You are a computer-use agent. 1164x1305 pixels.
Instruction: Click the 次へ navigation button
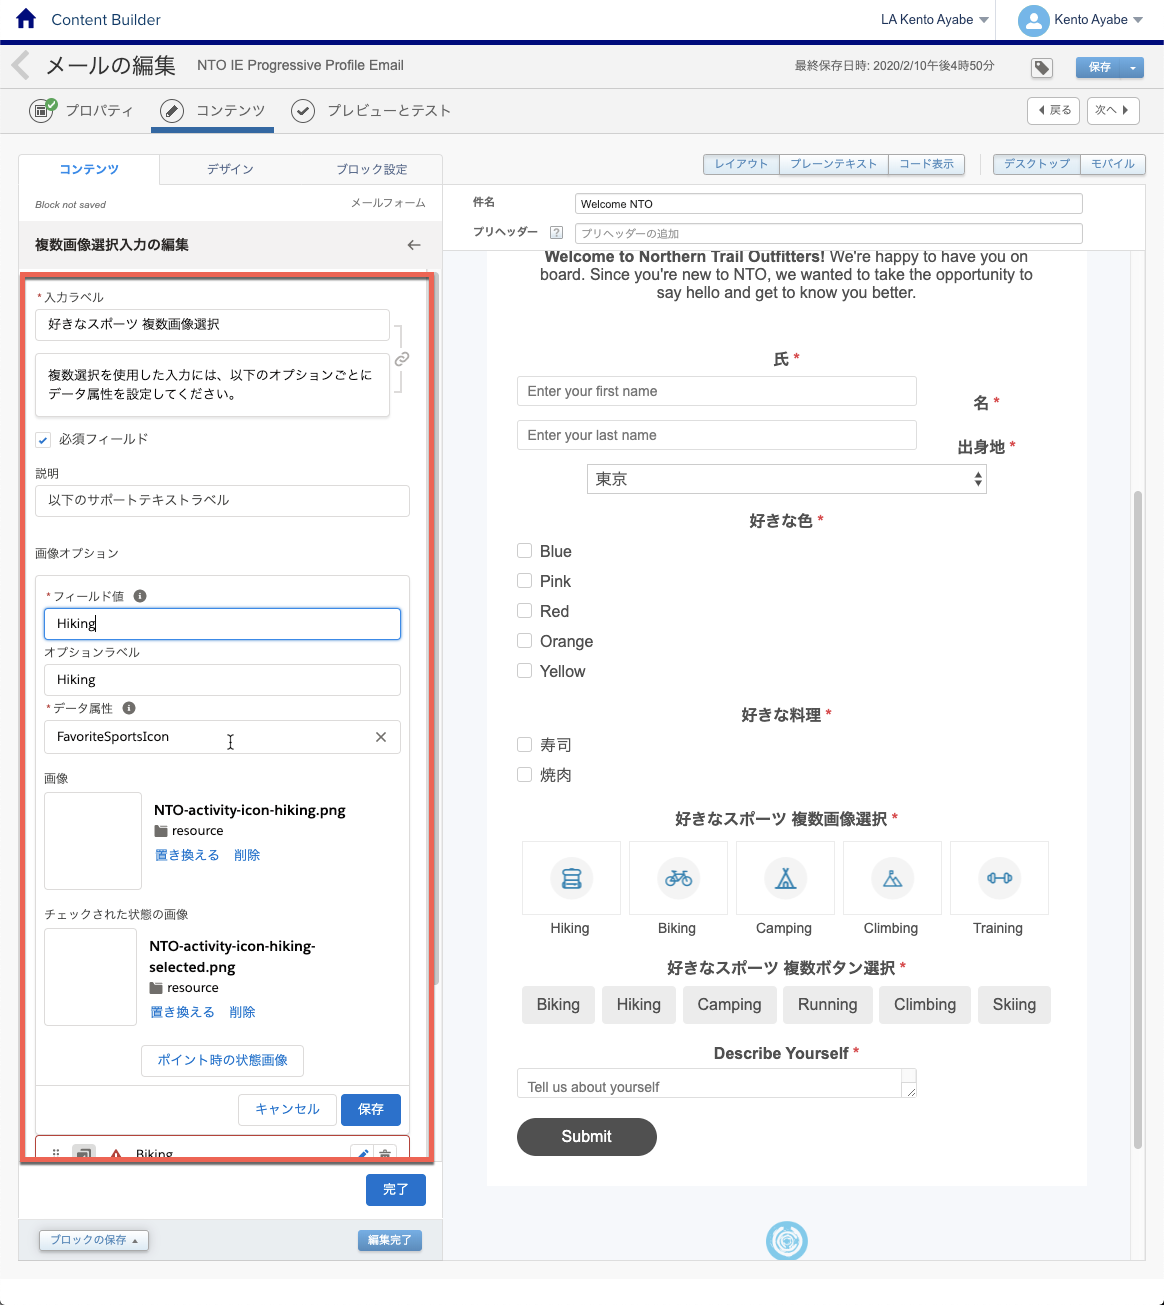[x=1112, y=111]
